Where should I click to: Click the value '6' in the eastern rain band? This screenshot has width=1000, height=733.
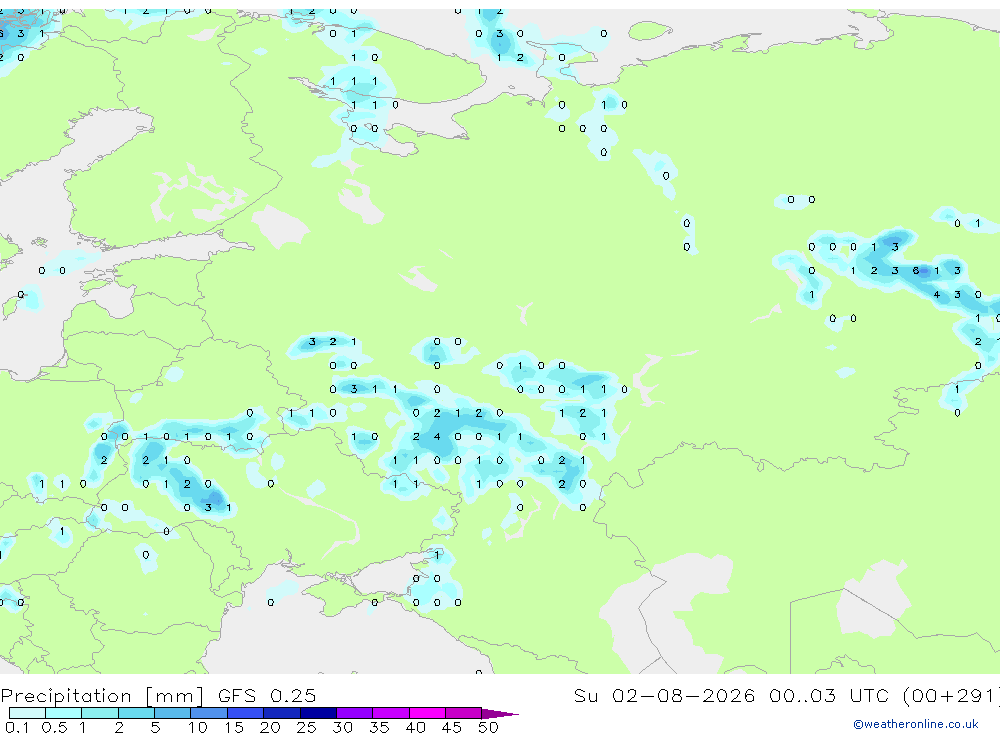[916, 270]
